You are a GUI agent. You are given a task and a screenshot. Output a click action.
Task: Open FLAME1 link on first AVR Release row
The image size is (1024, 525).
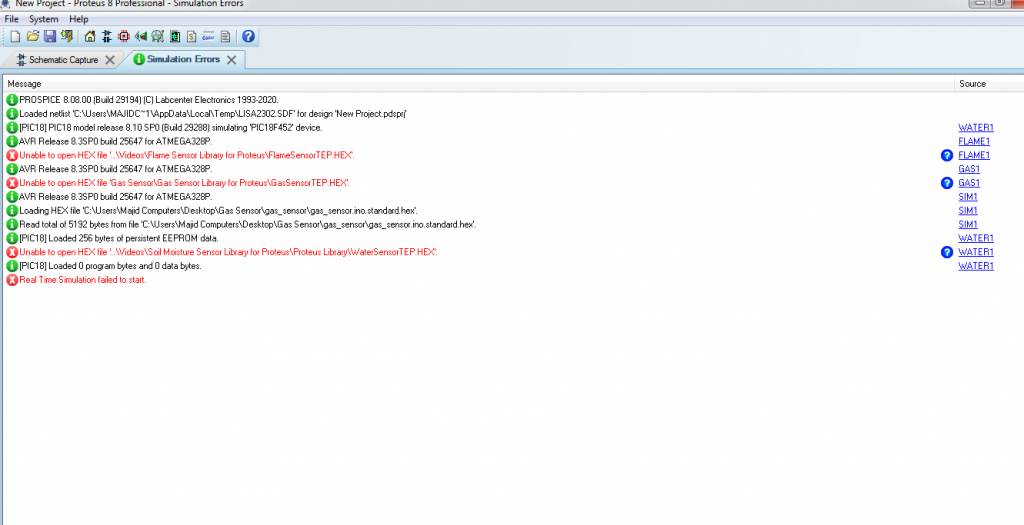[974, 142]
